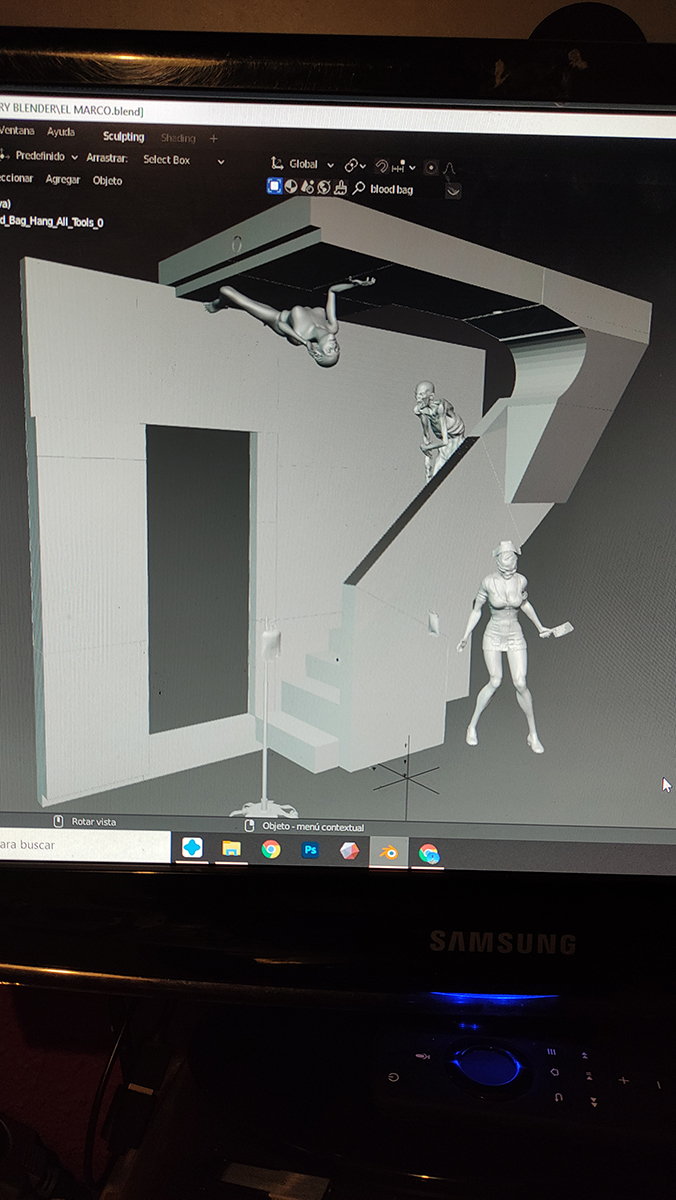Click the search field containing "blood bag"
The height and width of the screenshot is (1200, 676).
pos(395,189)
